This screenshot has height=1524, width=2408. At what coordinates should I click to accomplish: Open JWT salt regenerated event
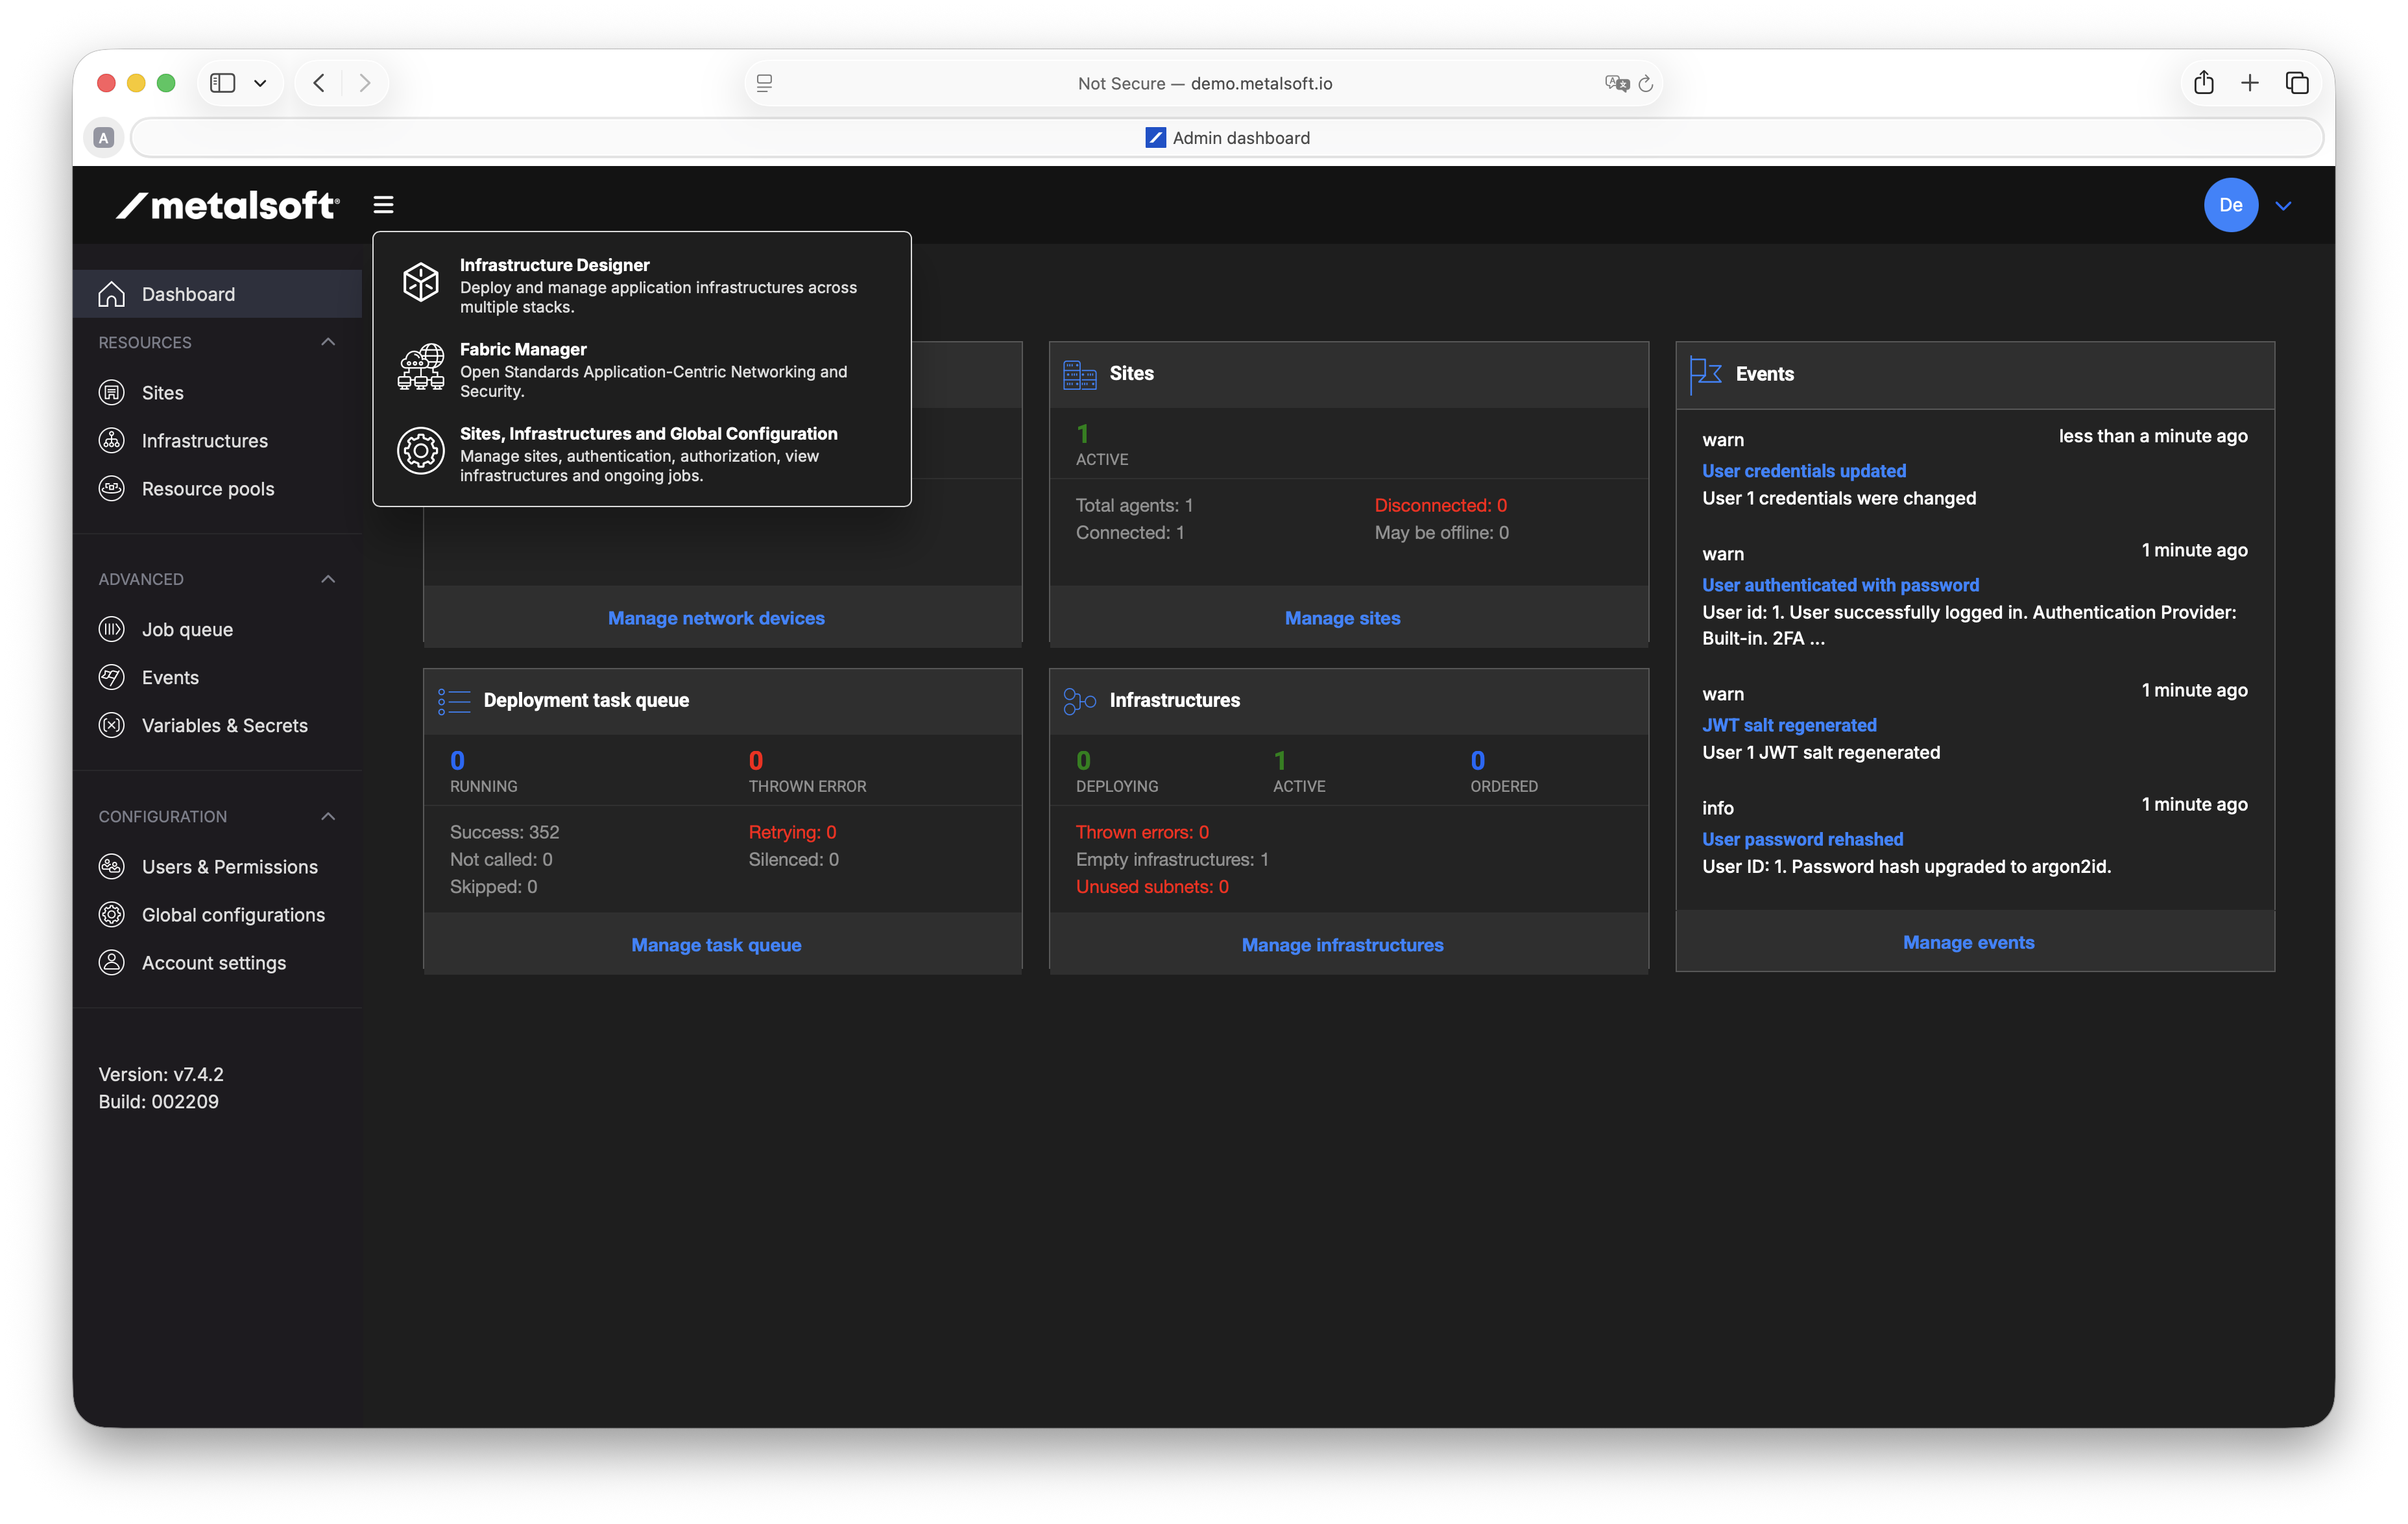coord(1789,724)
